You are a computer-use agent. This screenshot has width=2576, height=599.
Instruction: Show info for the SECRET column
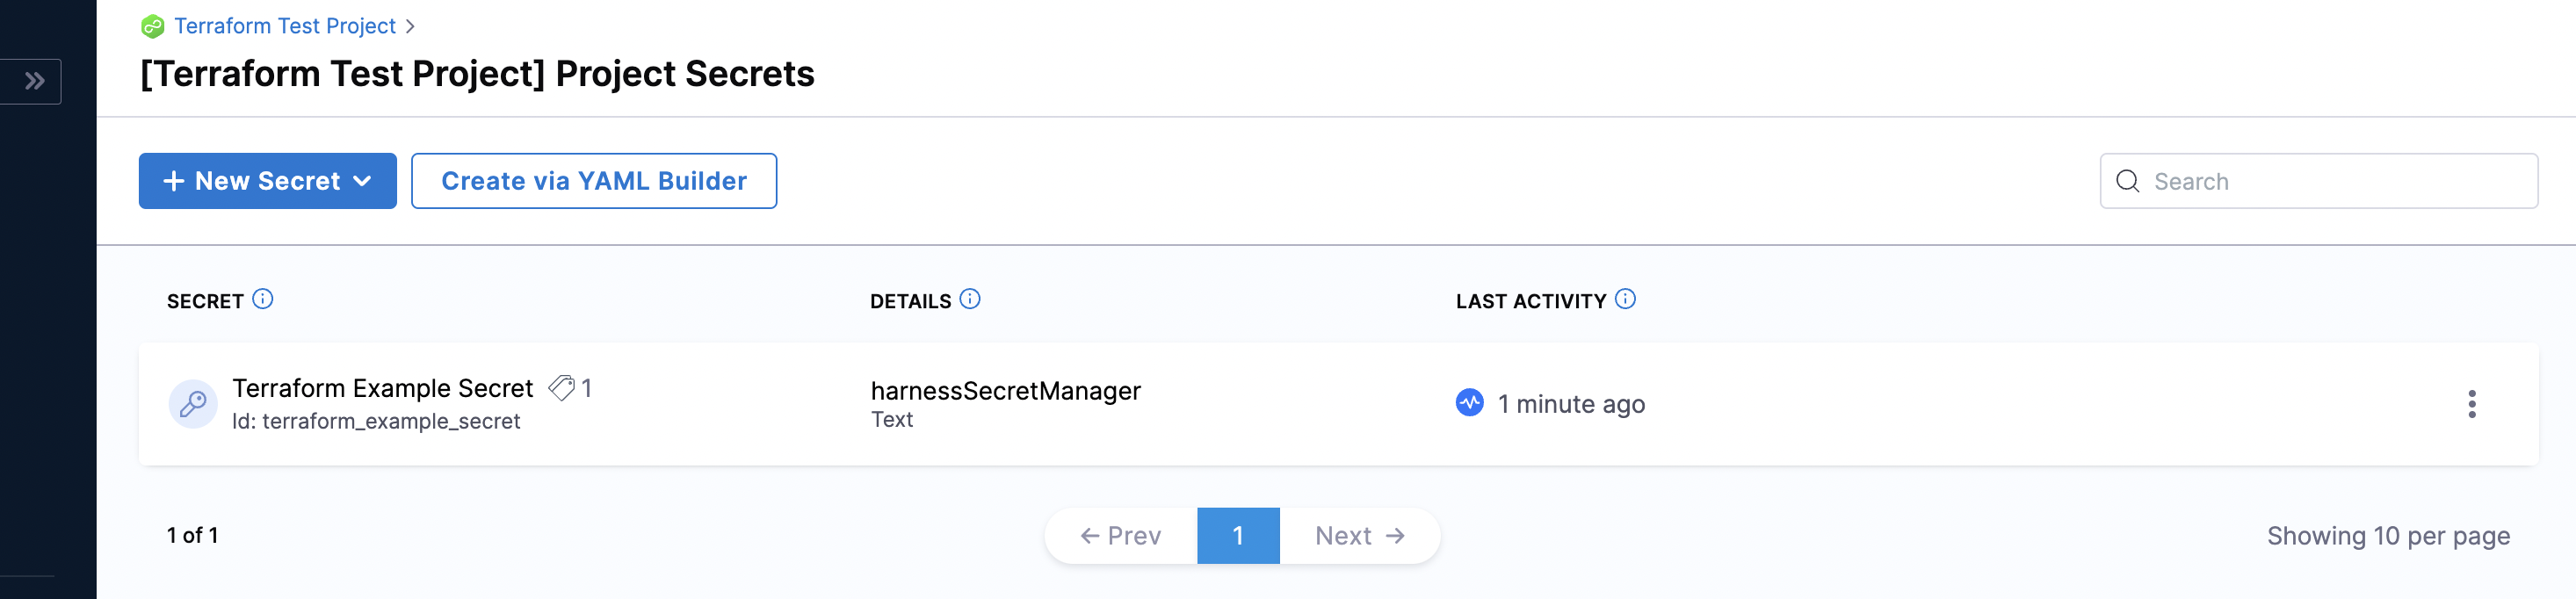pyautogui.click(x=263, y=299)
